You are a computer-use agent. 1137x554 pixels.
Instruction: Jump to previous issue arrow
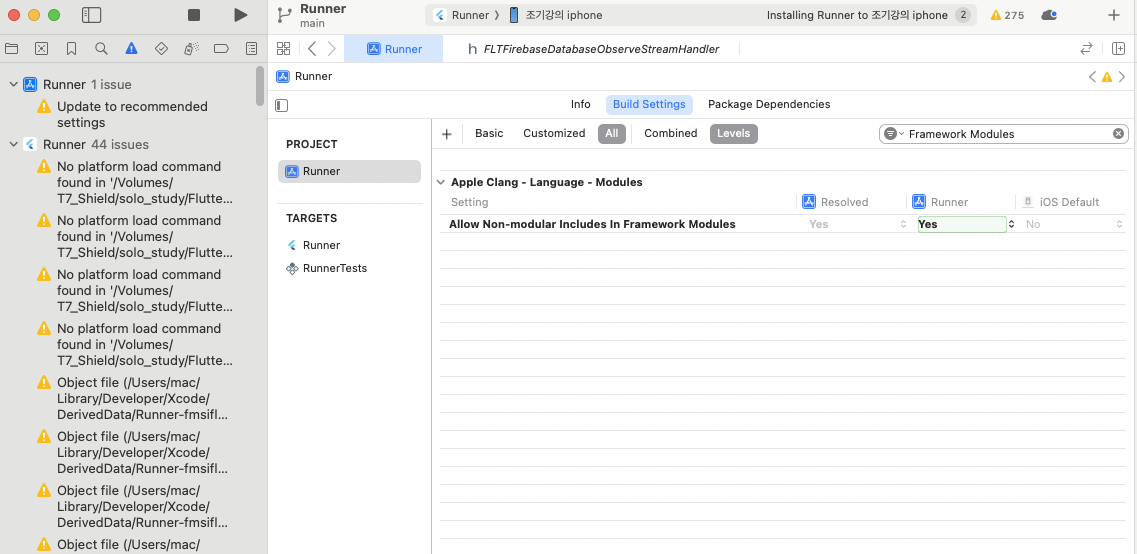tap(1093, 76)
